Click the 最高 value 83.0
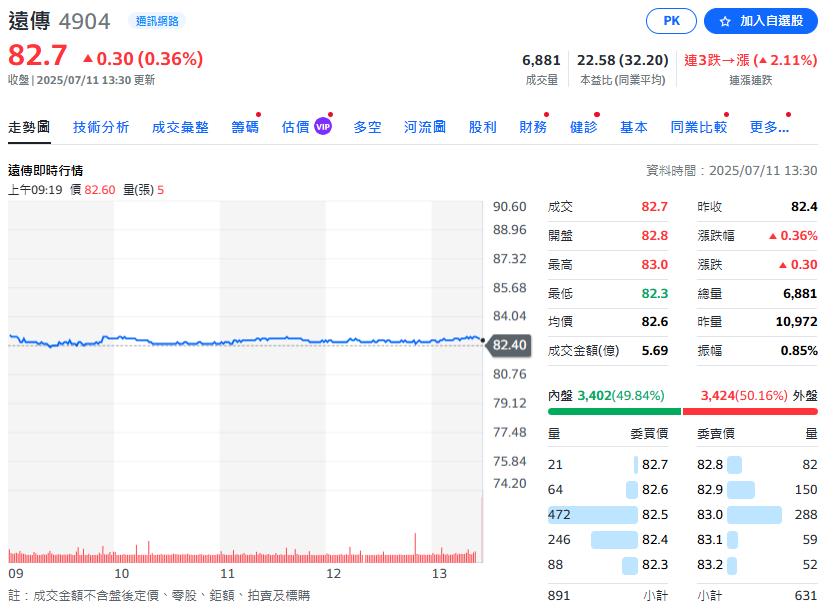 point(654,265)
